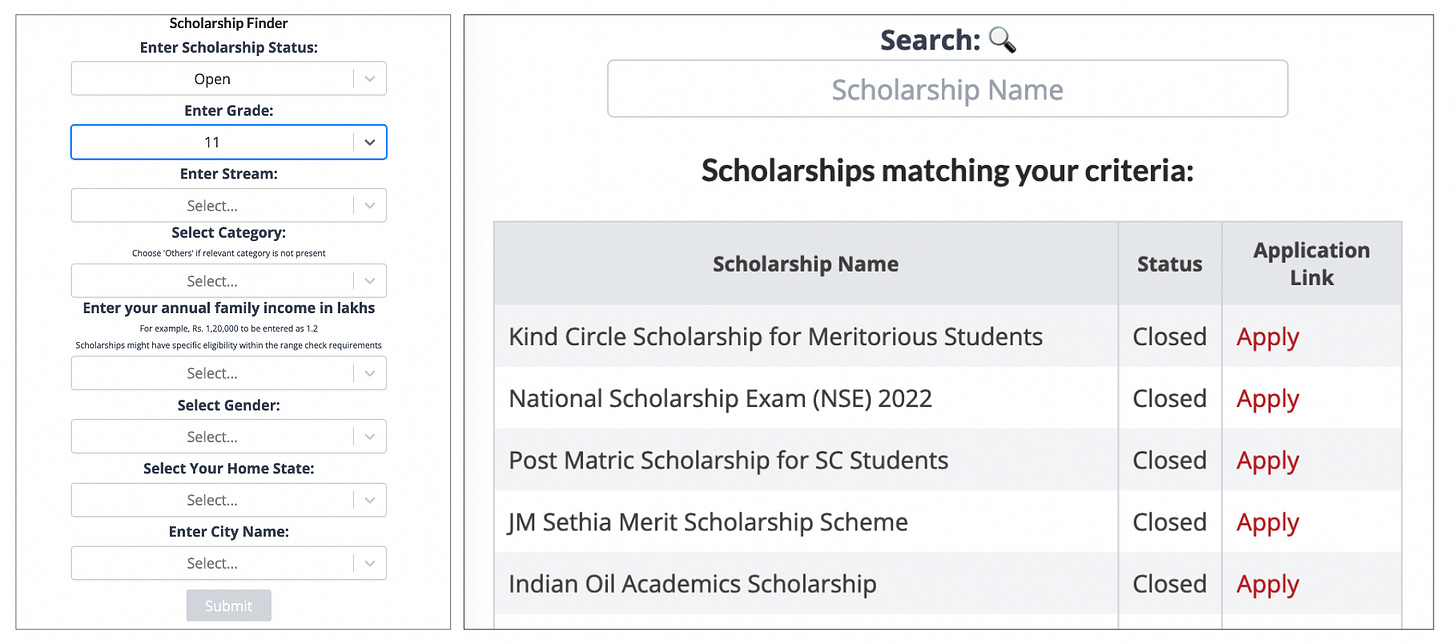
Task: Apply to Kind Circle Scholarship
Action: pyautogui.click(x=1267, y=337)
